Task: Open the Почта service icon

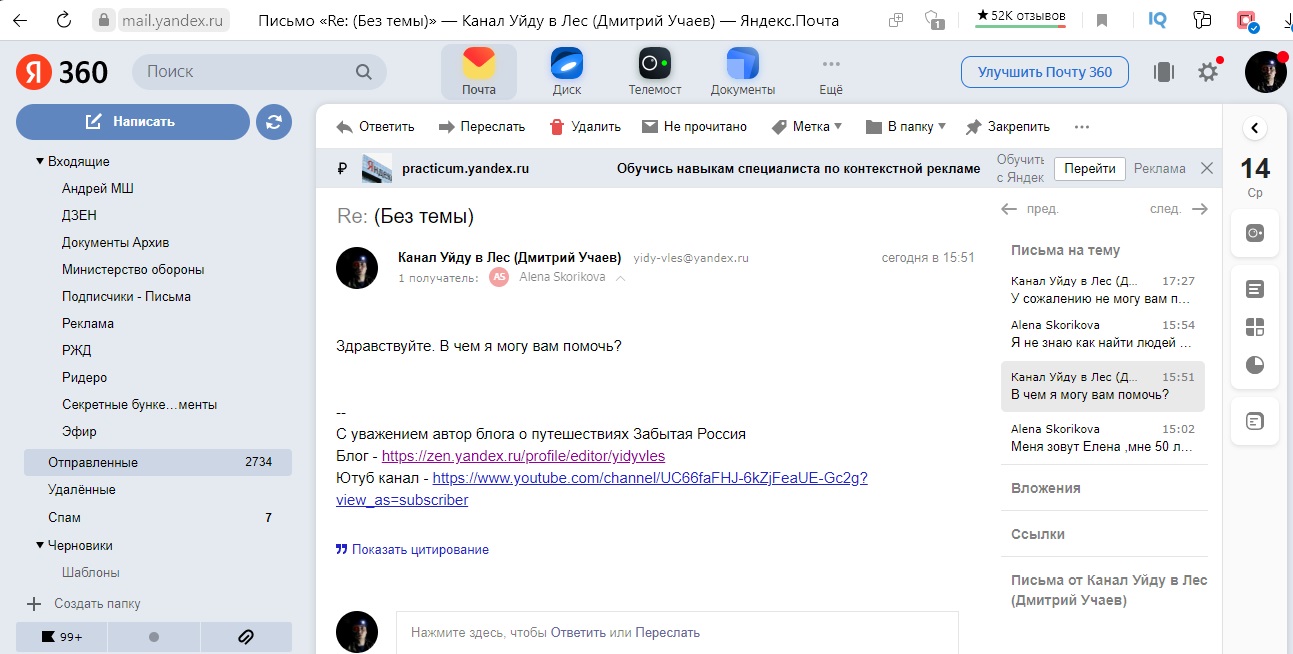Action: [479, 72]
